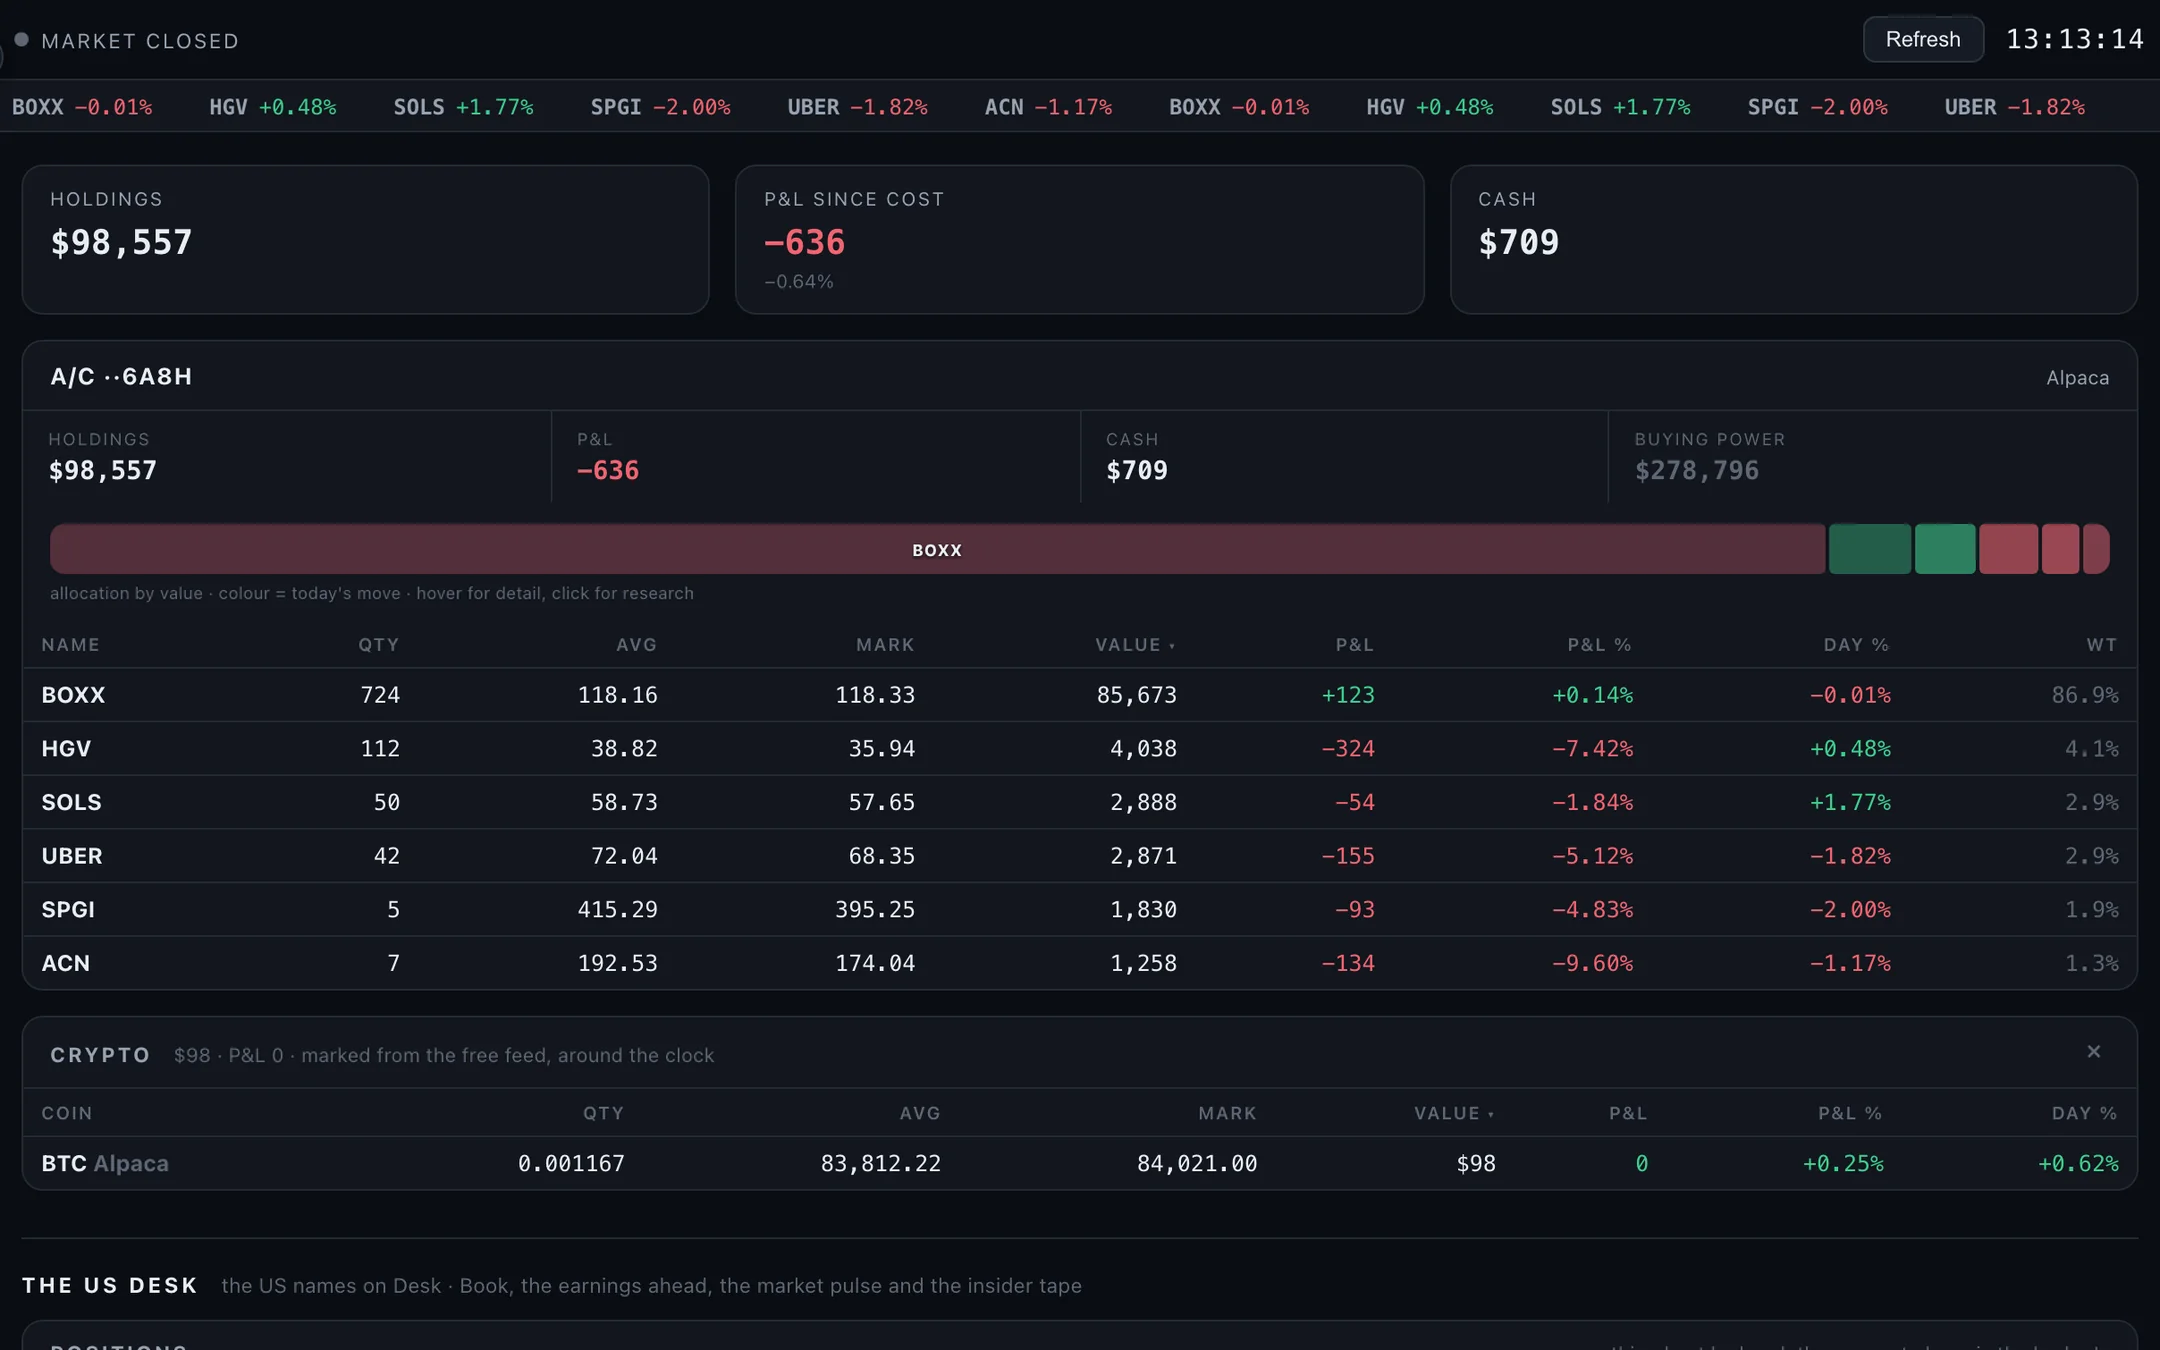The image size is (2160, 1350).
Task: Sort holdings by the QTY column
Action: [379, 645]
